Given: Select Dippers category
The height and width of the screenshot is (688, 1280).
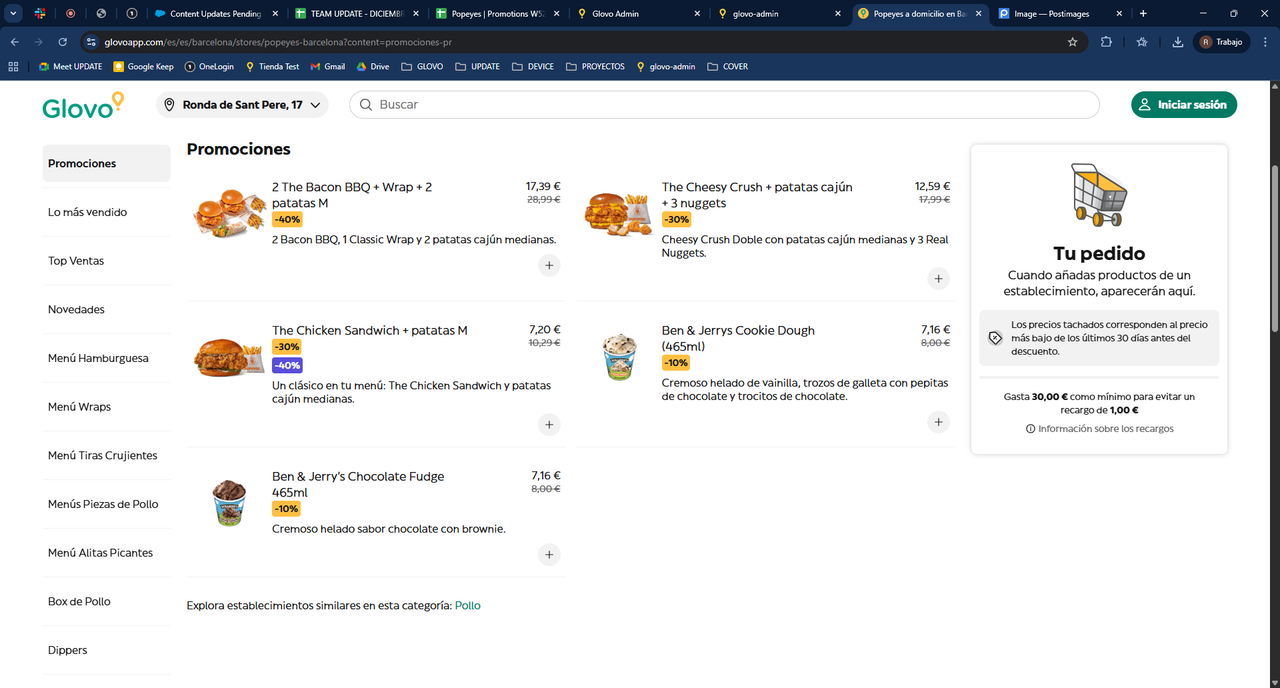Looking at the screenshot, I should 106,650.
